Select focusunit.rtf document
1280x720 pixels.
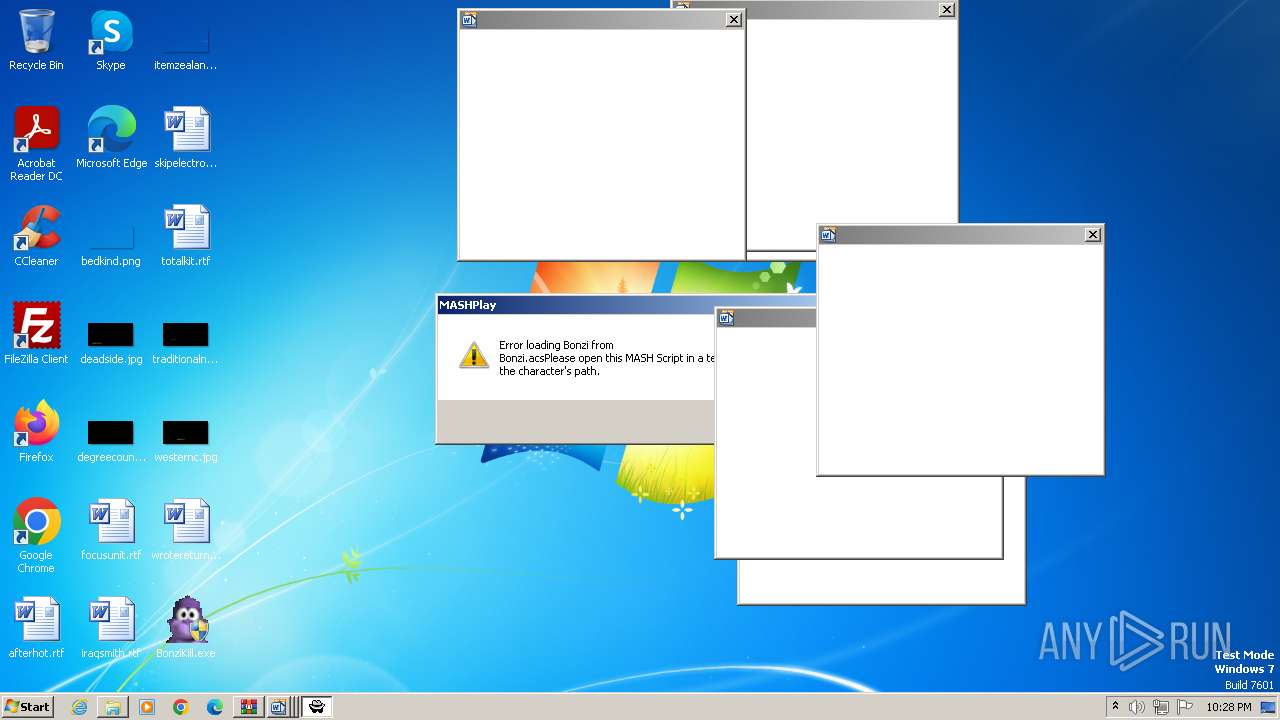pos(111,530)
